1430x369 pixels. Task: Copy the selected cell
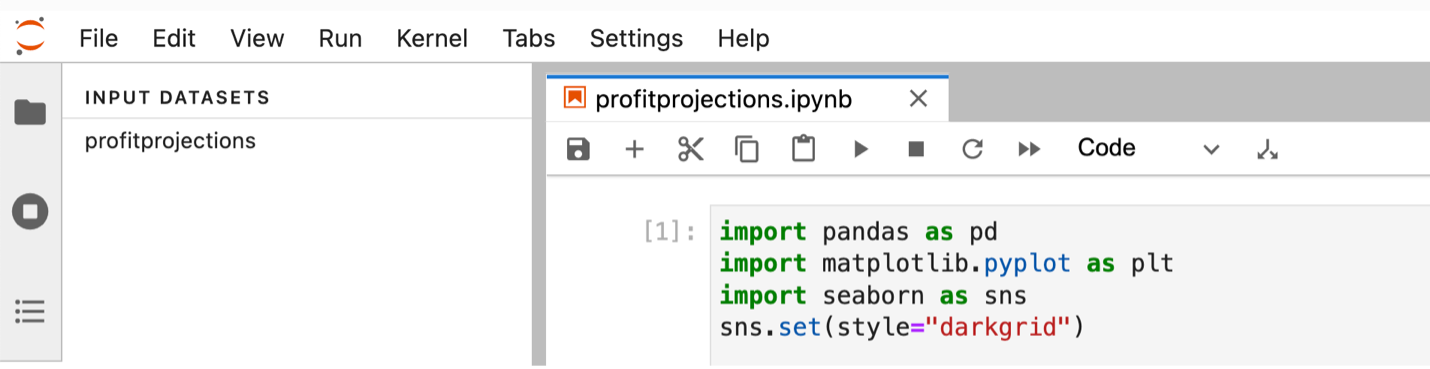click(746, 149)
